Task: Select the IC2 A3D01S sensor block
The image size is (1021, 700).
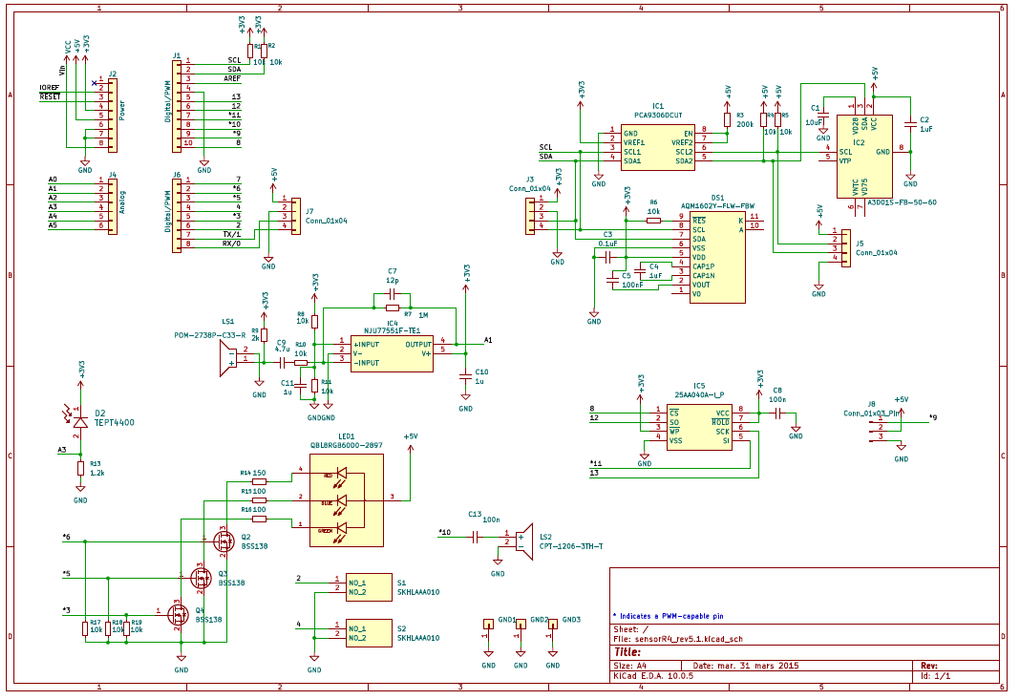Action: point(864,156)
